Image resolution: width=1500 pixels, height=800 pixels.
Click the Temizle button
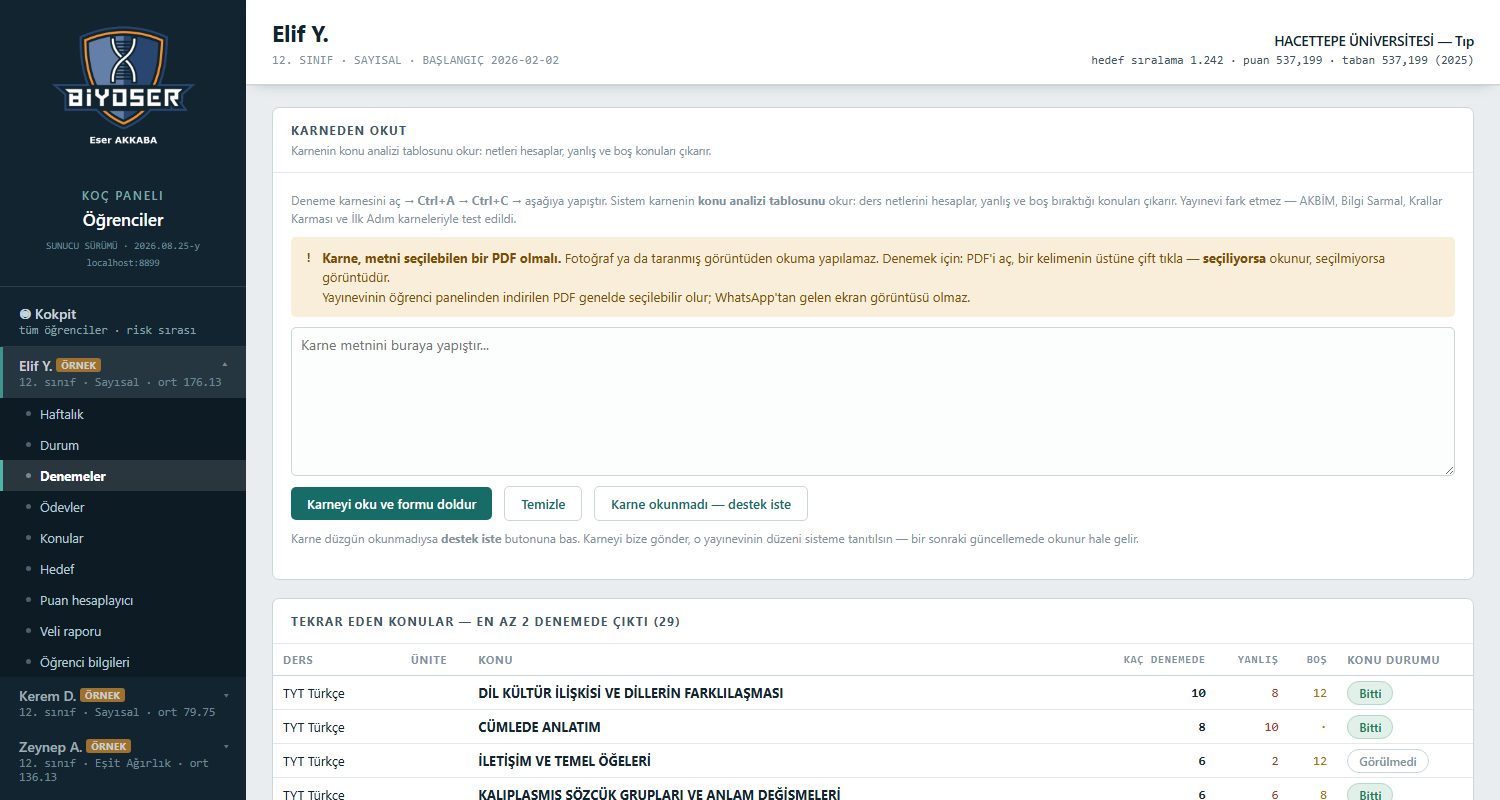coord(543,504)
